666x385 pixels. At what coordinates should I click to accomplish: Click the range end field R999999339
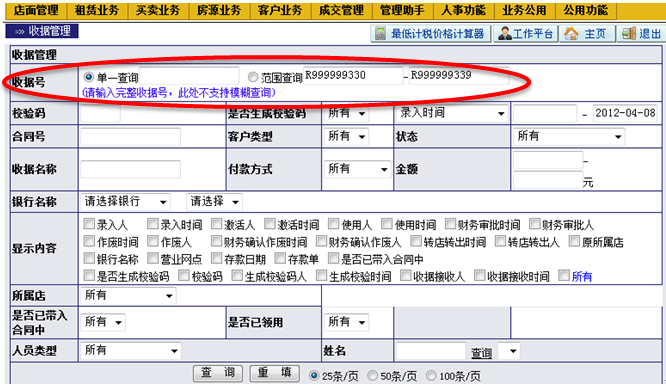click(459, 76)
